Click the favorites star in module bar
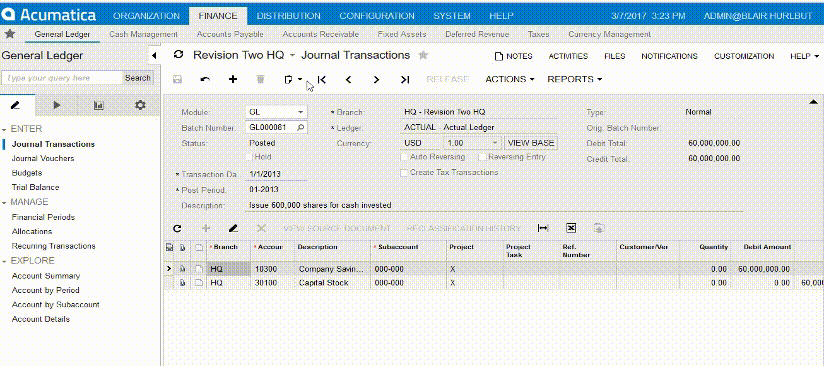The width and height of the screenshot is (824, 366). coord(9,34)
